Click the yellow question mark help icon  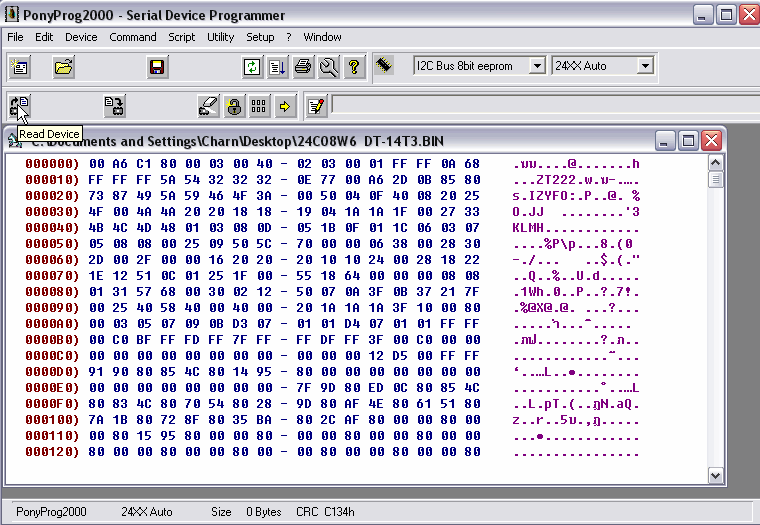pos(354,66)
